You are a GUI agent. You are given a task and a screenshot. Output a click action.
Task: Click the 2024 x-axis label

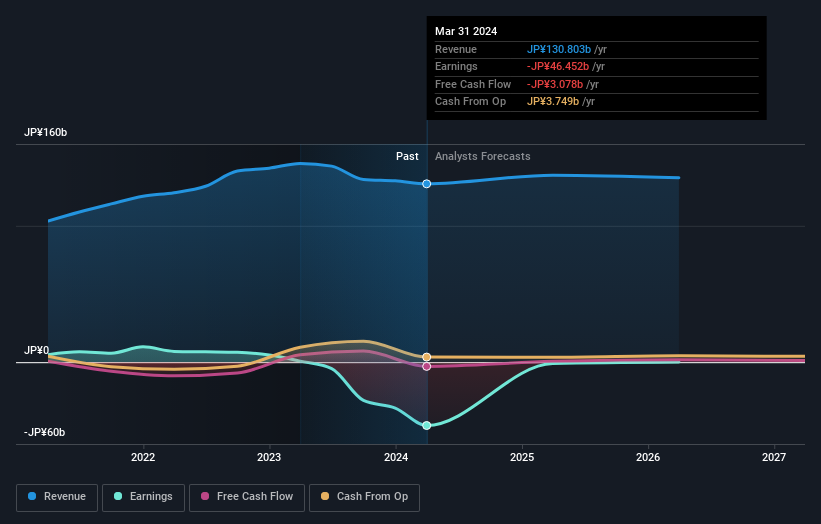396,458
